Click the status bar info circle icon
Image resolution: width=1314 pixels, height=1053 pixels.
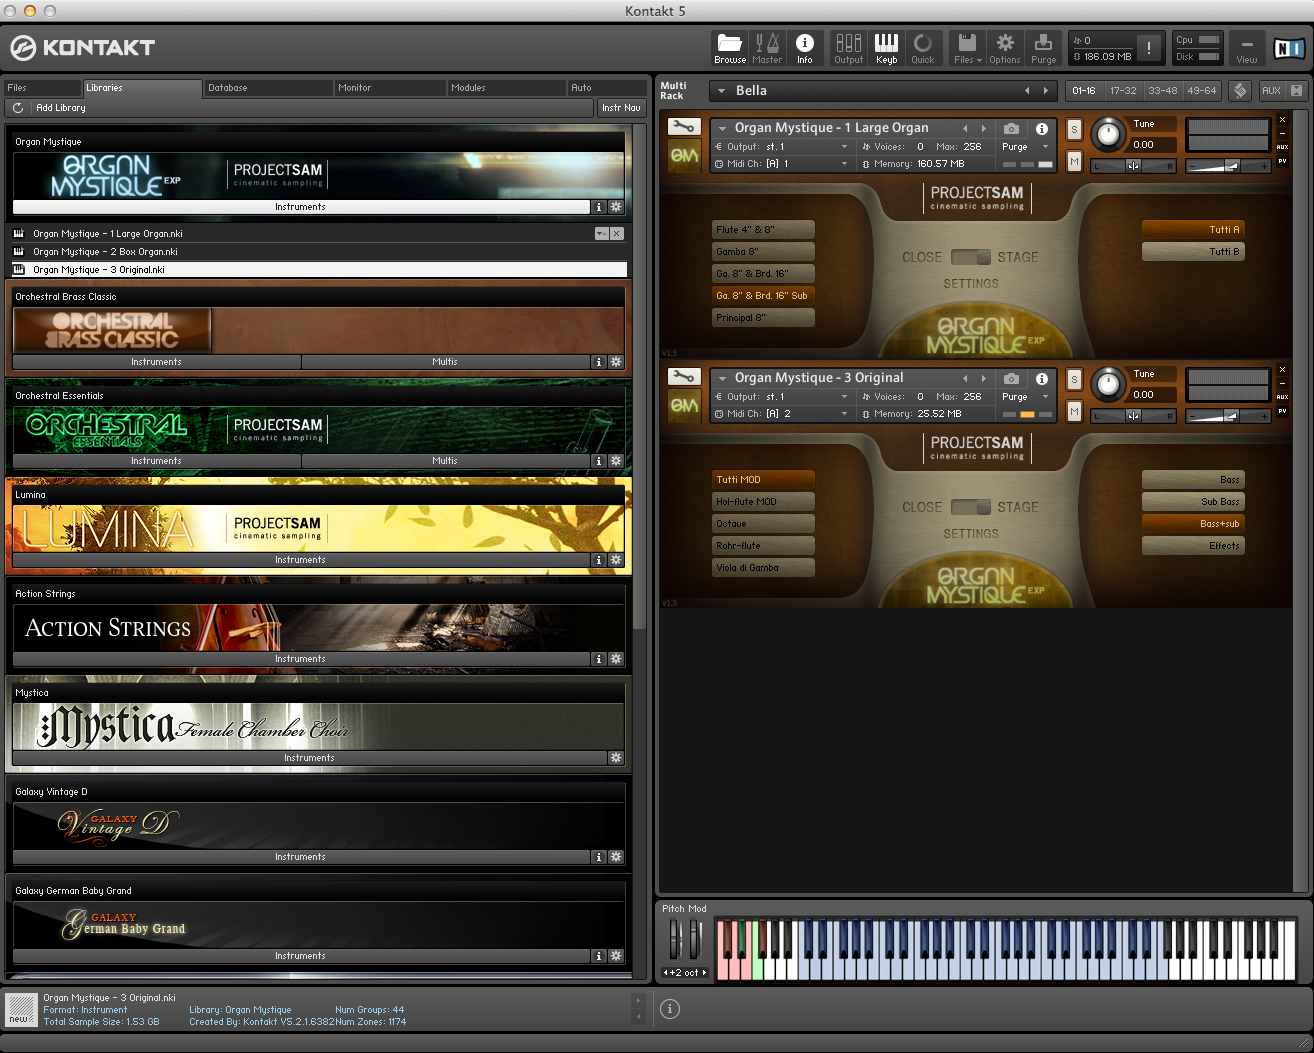670,1009
